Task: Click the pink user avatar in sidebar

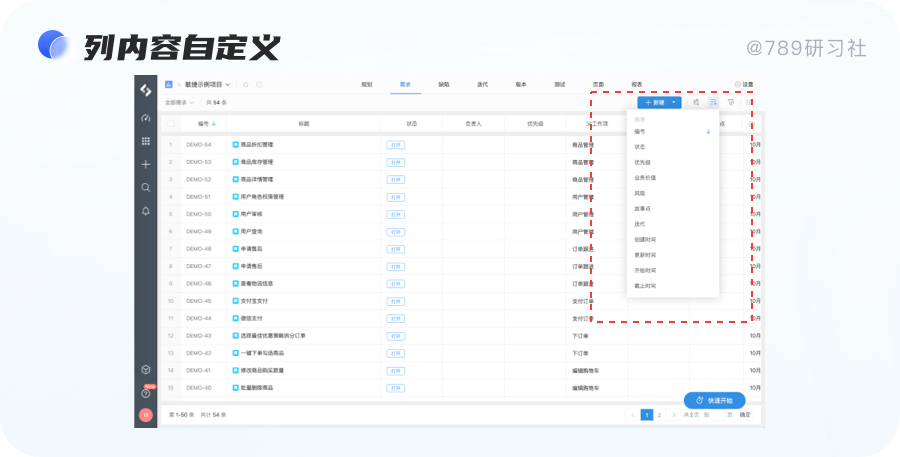Action: coord(146,415)
